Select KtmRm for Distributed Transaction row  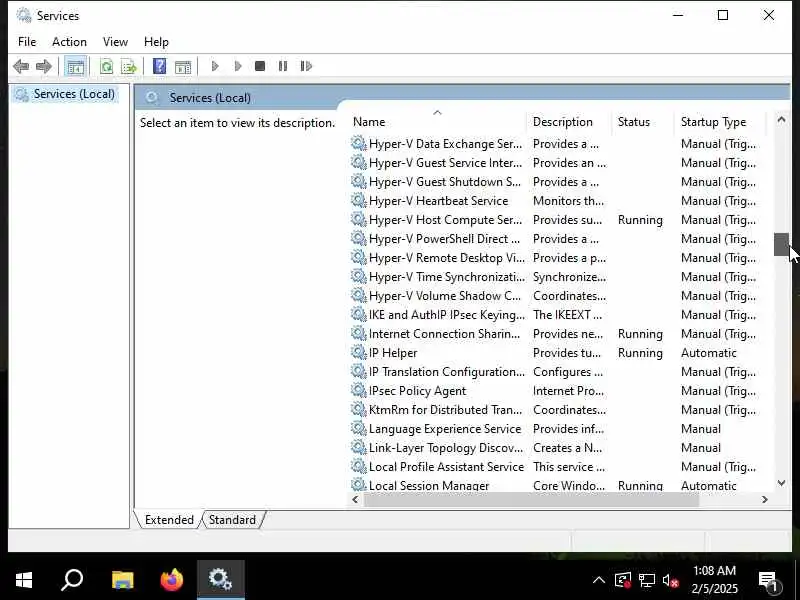(x=558, y=410)
